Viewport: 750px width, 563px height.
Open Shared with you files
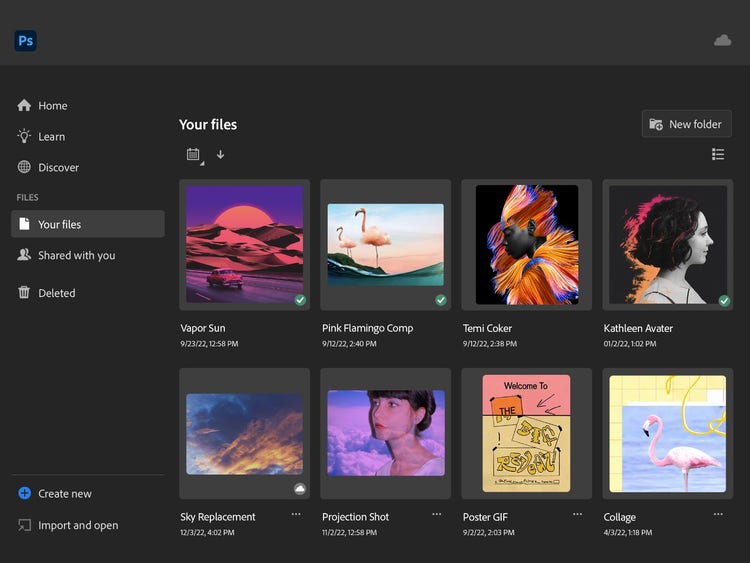(76, 255)
